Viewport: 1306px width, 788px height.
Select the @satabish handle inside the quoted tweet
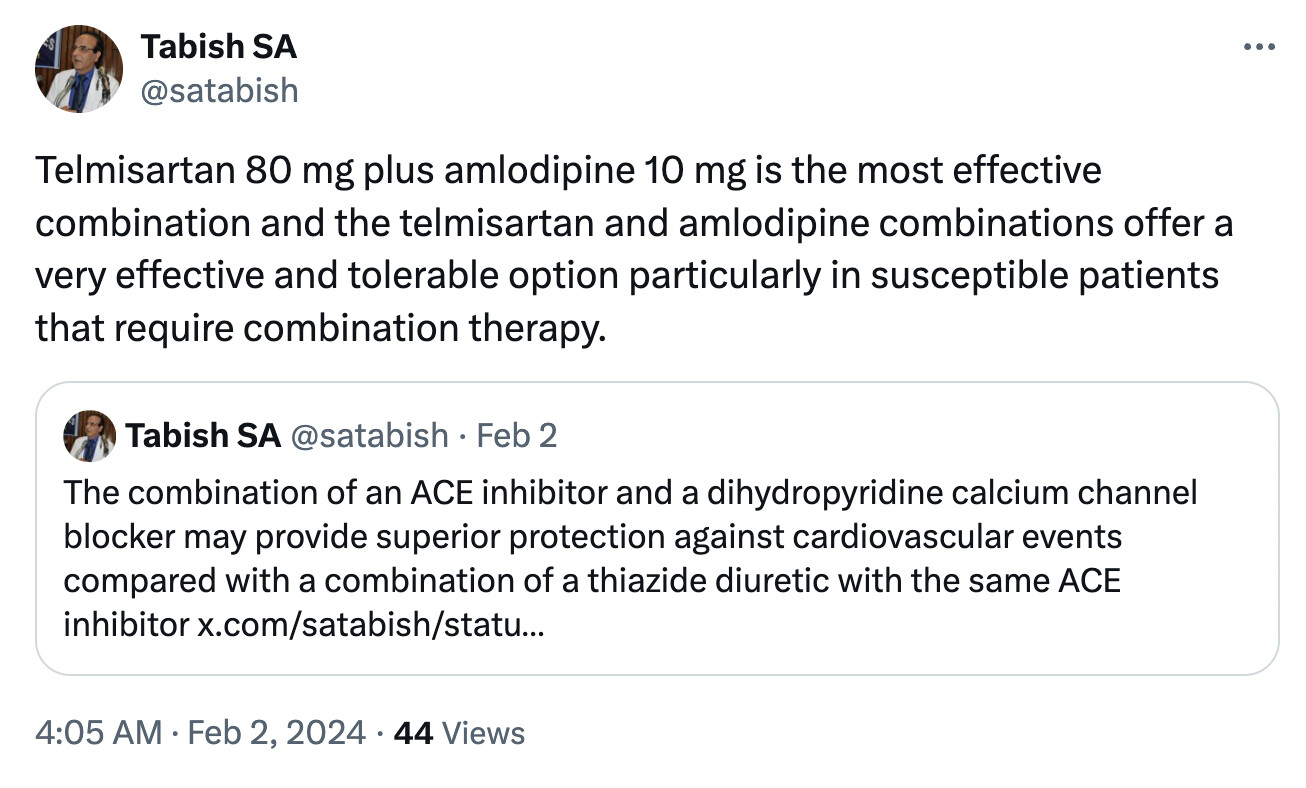click(369, 435)
